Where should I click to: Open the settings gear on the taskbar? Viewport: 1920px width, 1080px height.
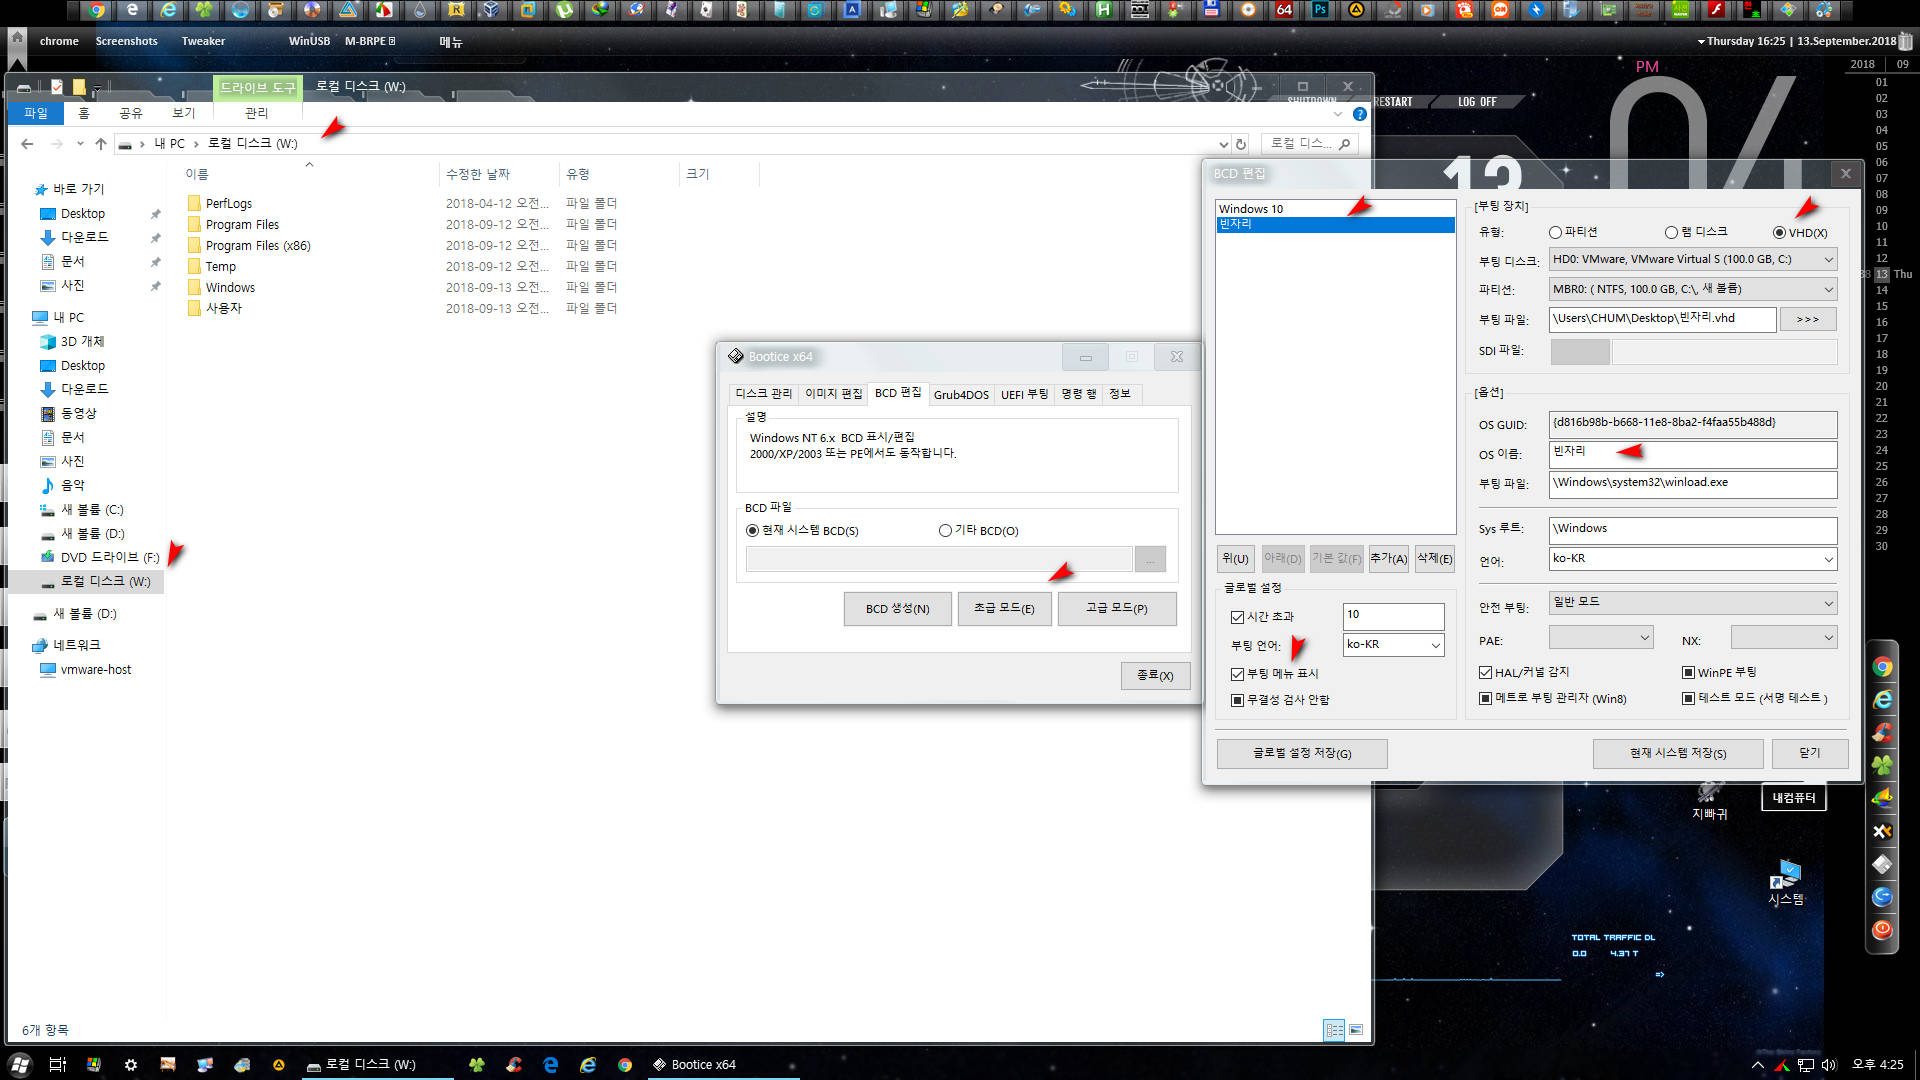(131, 1065)
